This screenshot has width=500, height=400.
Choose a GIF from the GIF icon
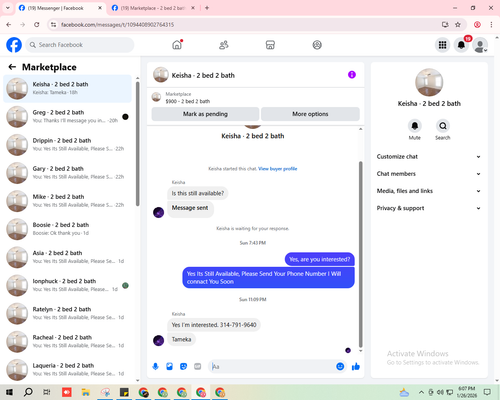pos(197,367)
